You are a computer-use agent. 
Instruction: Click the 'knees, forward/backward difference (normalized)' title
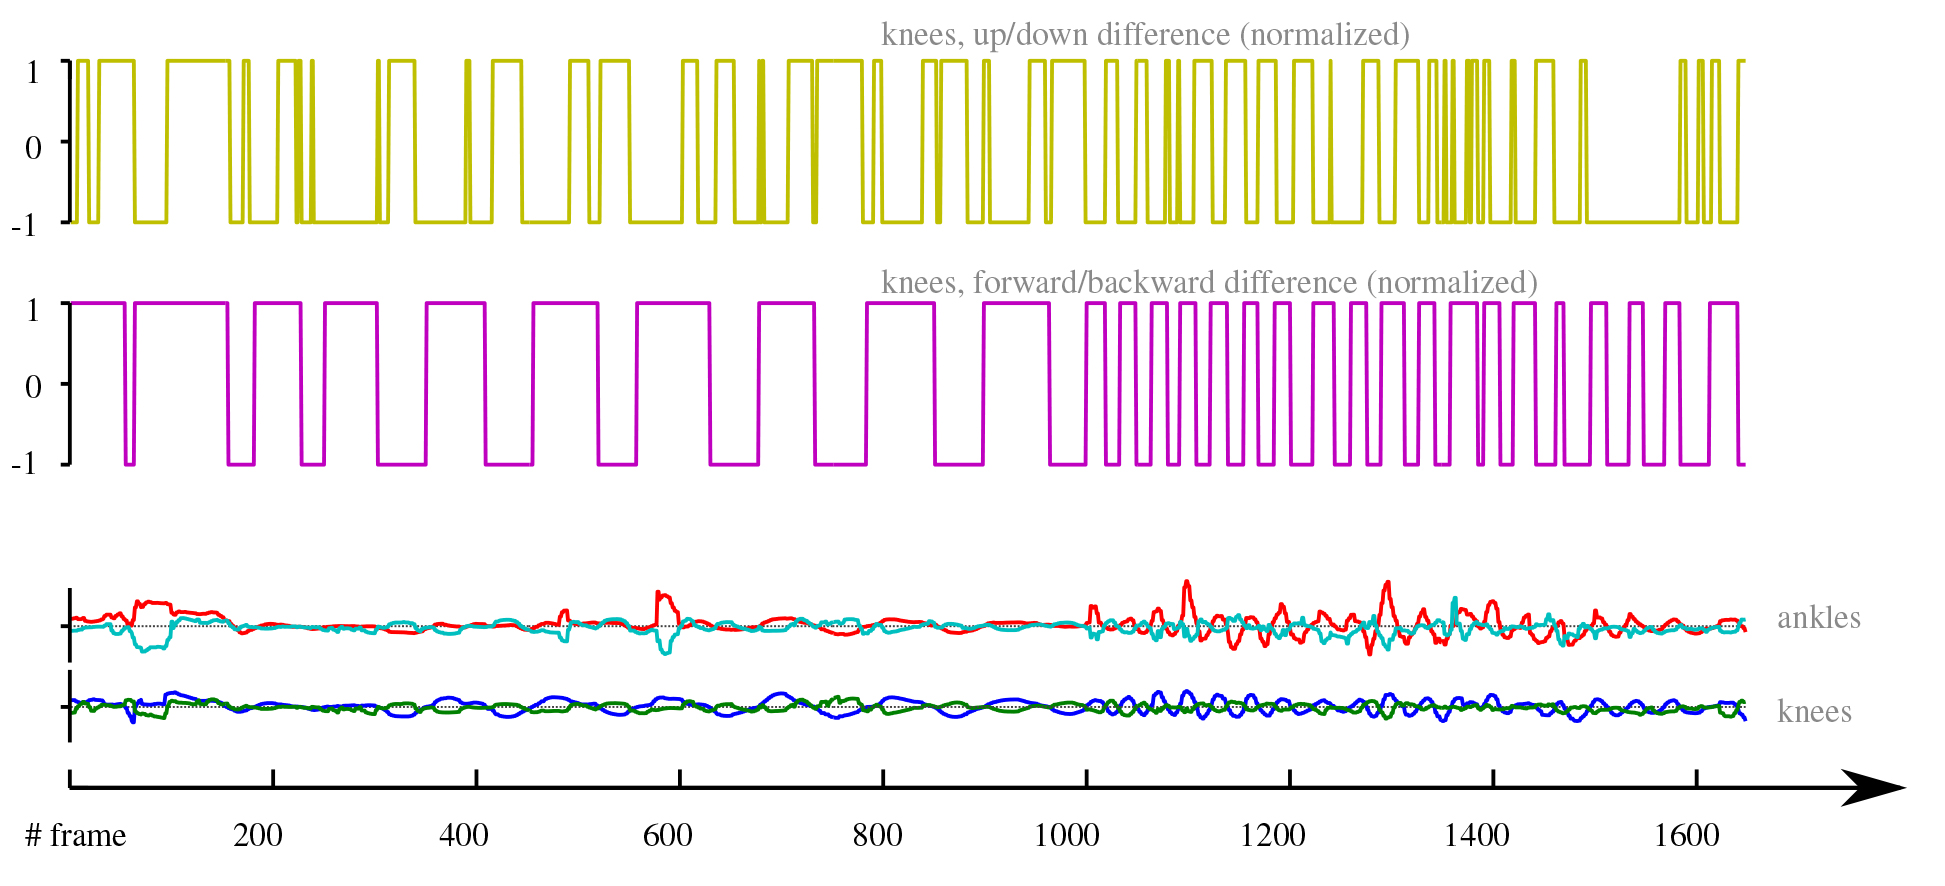[x=1209, y=283]
